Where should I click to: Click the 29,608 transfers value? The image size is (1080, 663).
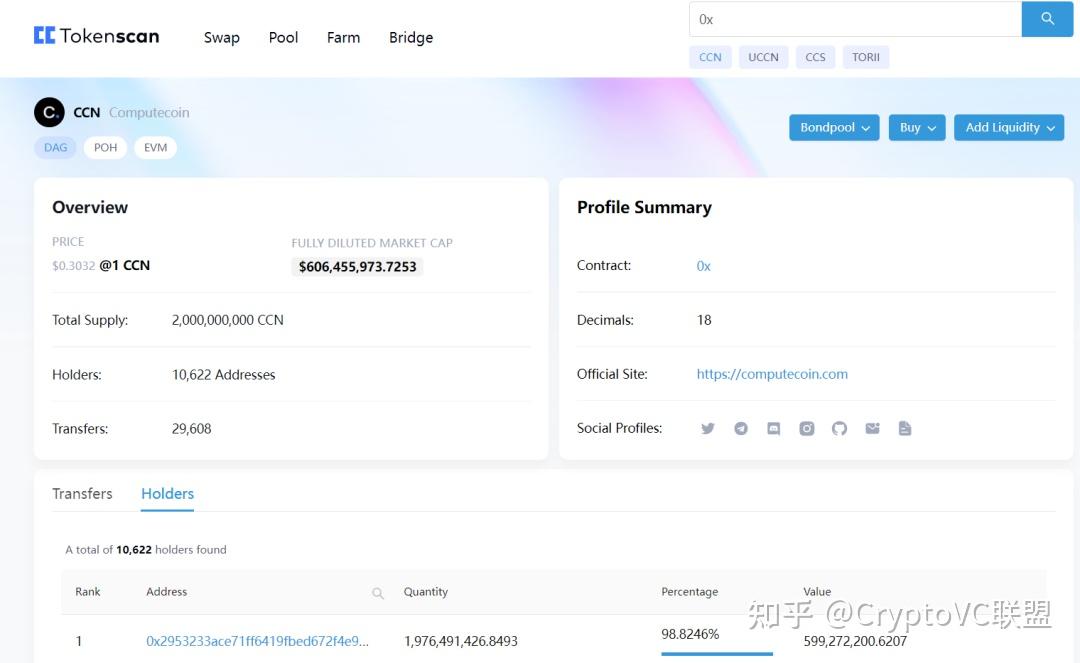(191, 428)
